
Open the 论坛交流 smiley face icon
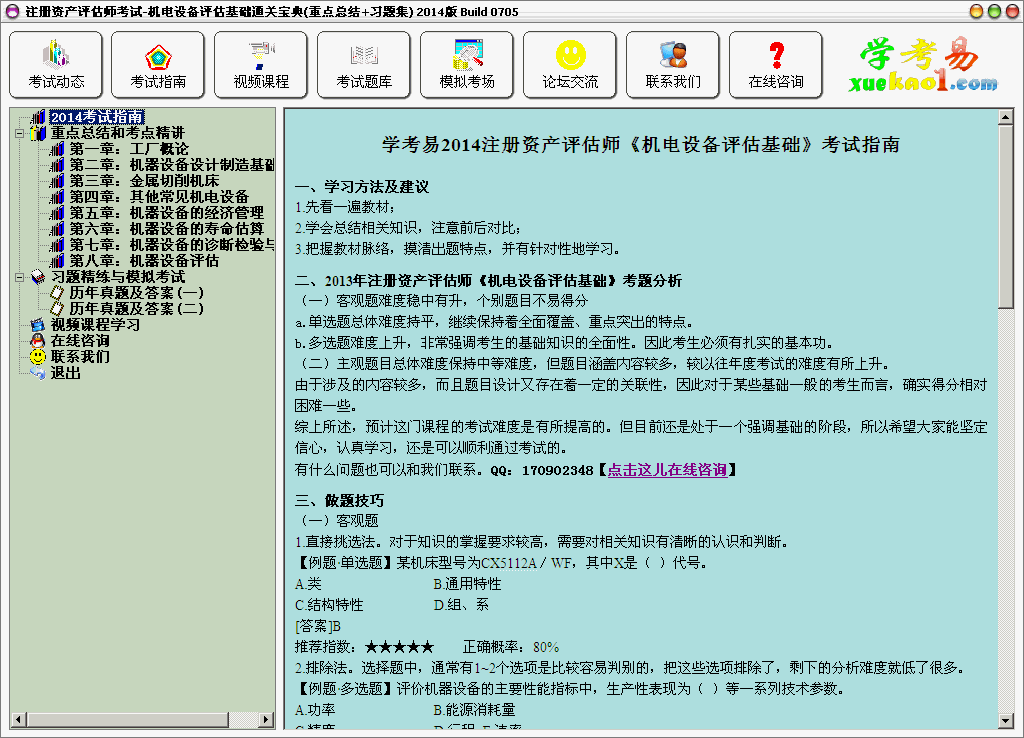[570, 65]
